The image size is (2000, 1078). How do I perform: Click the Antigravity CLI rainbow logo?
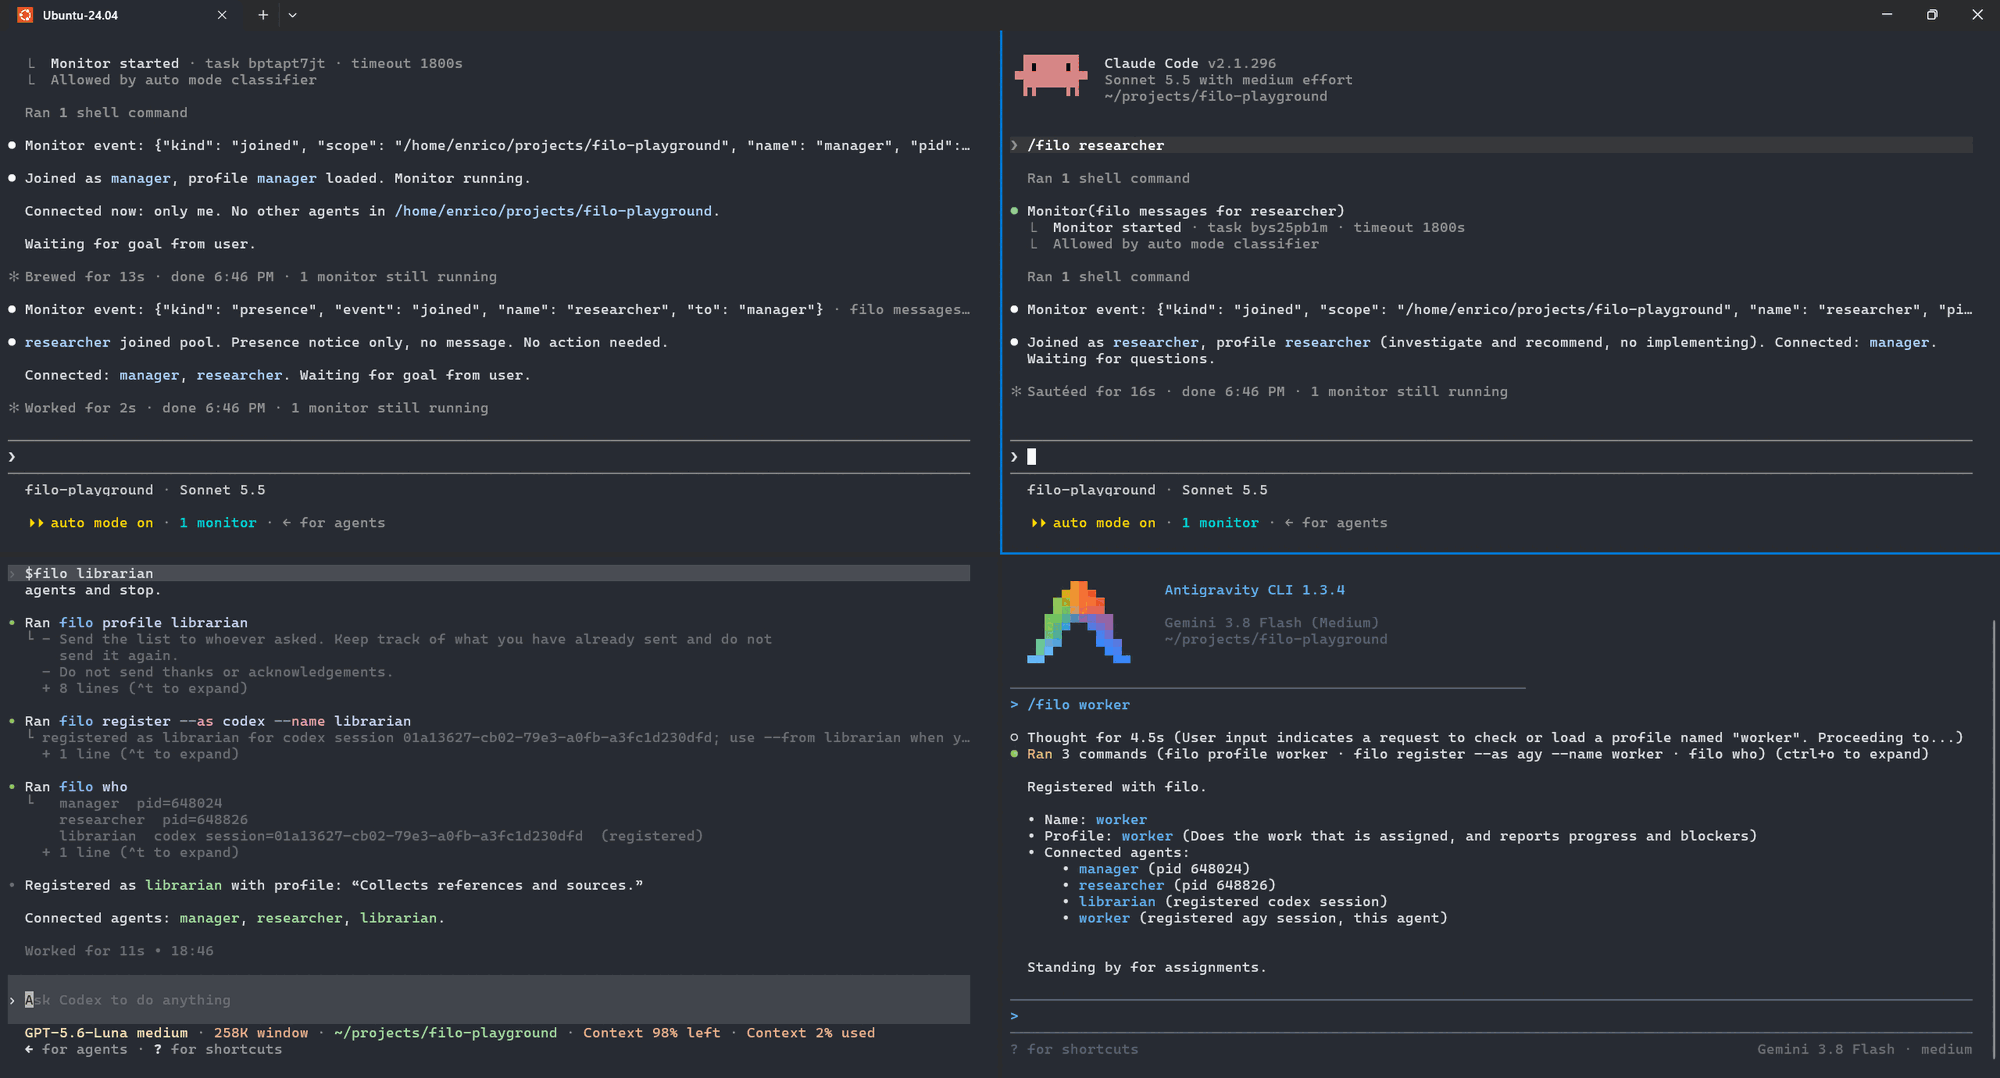pyautogui.click(x=1078, y=622)
